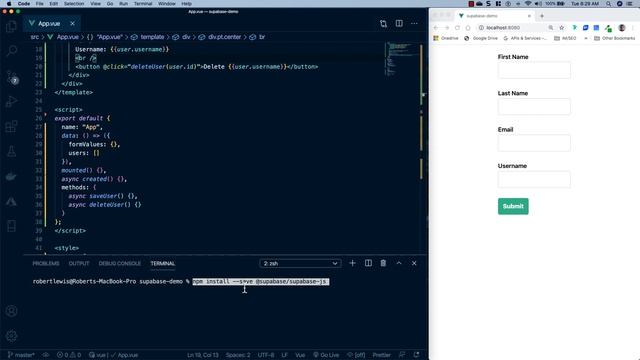The image size is (640, 360).
Task: Click into the Email input field
Action: [534, 143]
